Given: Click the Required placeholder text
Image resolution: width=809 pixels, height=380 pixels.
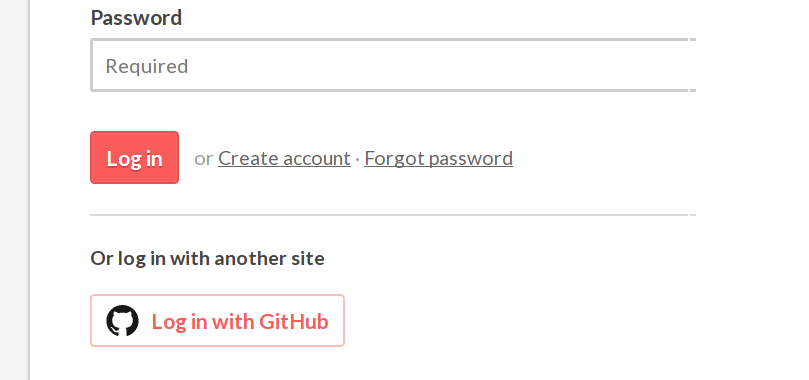Looking at the screenshot, I should coord(147,66).
